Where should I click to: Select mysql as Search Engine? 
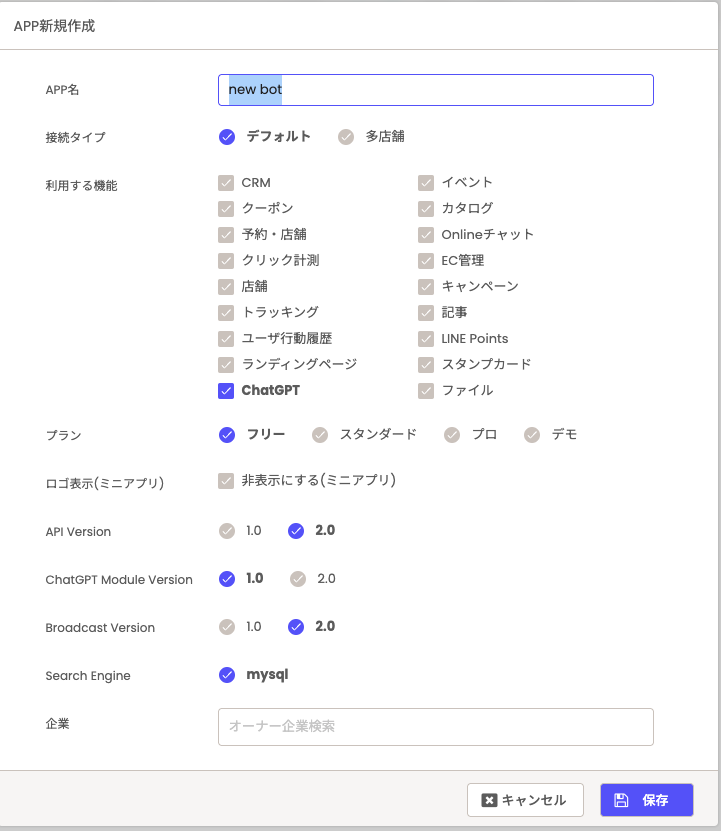click(x=227, y=675)
